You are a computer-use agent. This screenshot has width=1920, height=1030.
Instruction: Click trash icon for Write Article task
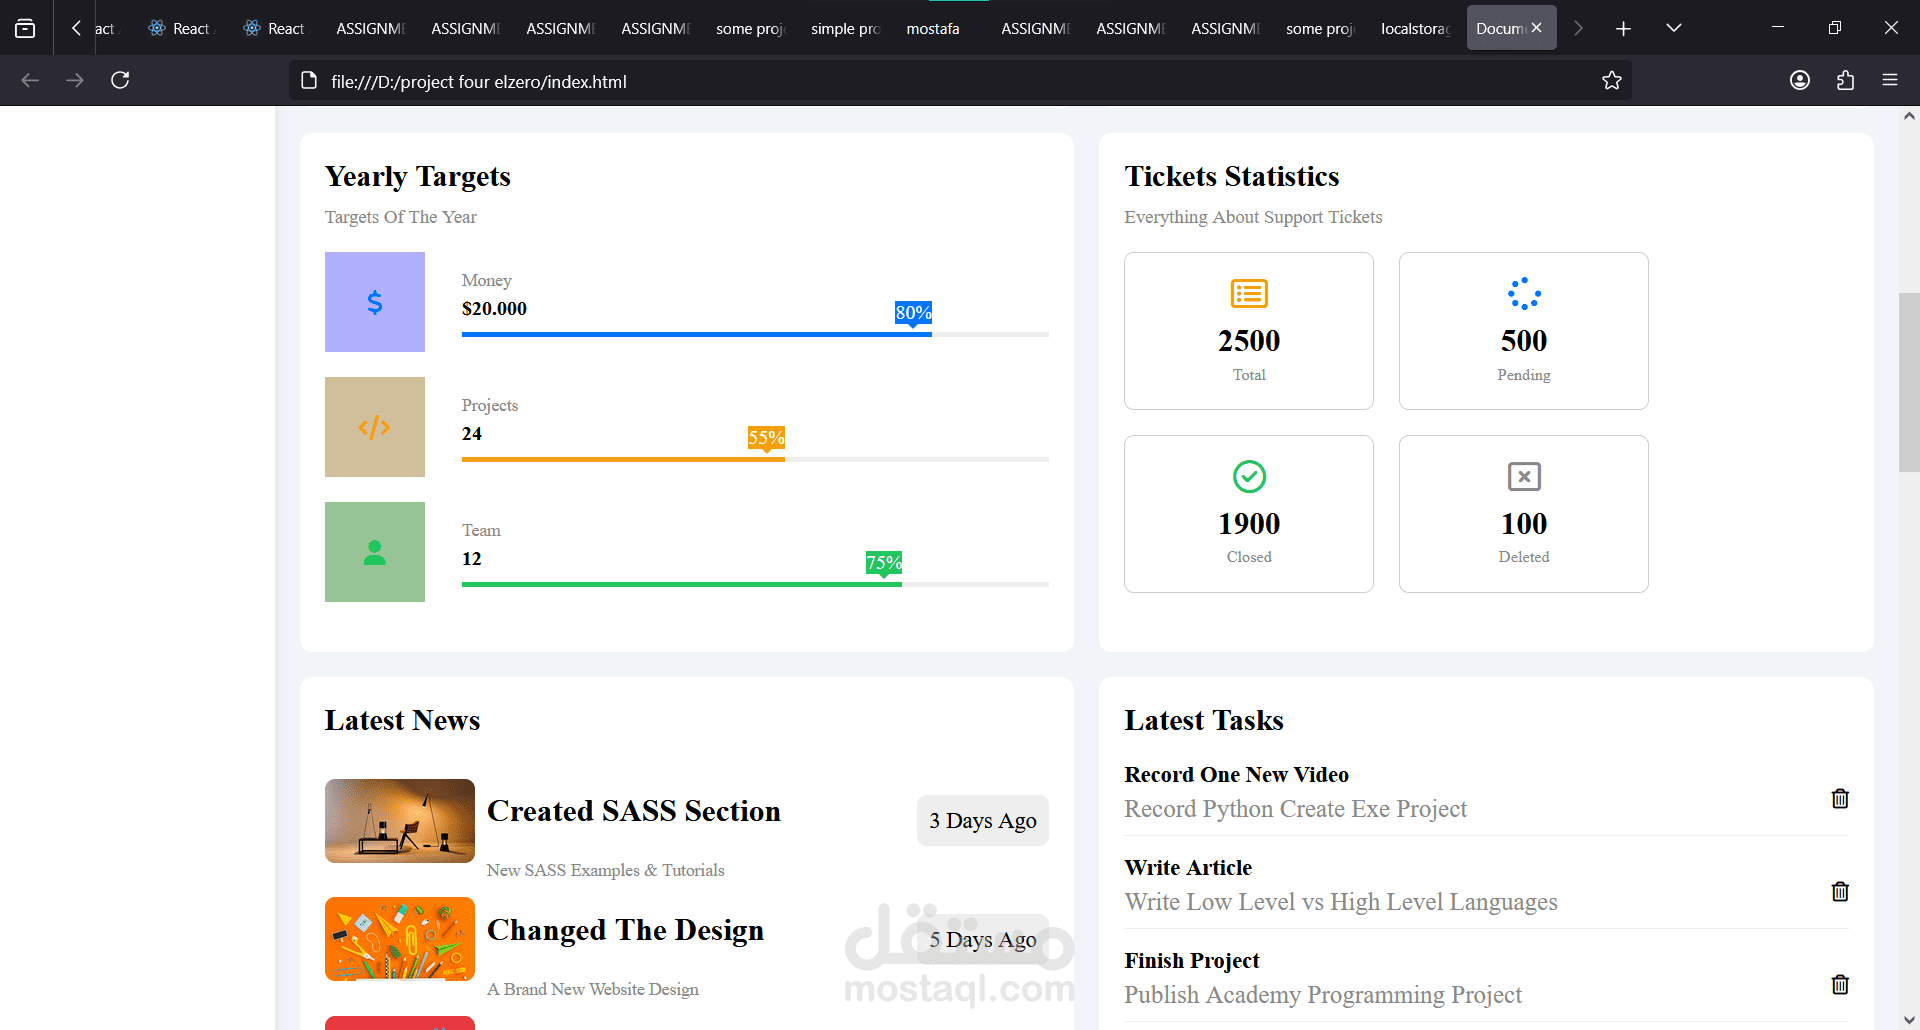(x=1839, y=891)
